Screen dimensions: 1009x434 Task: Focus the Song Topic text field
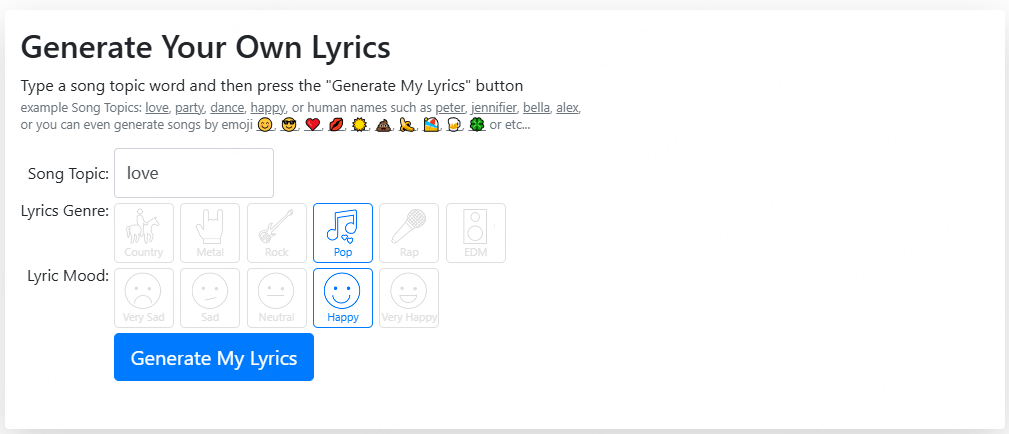pos(194,173)
